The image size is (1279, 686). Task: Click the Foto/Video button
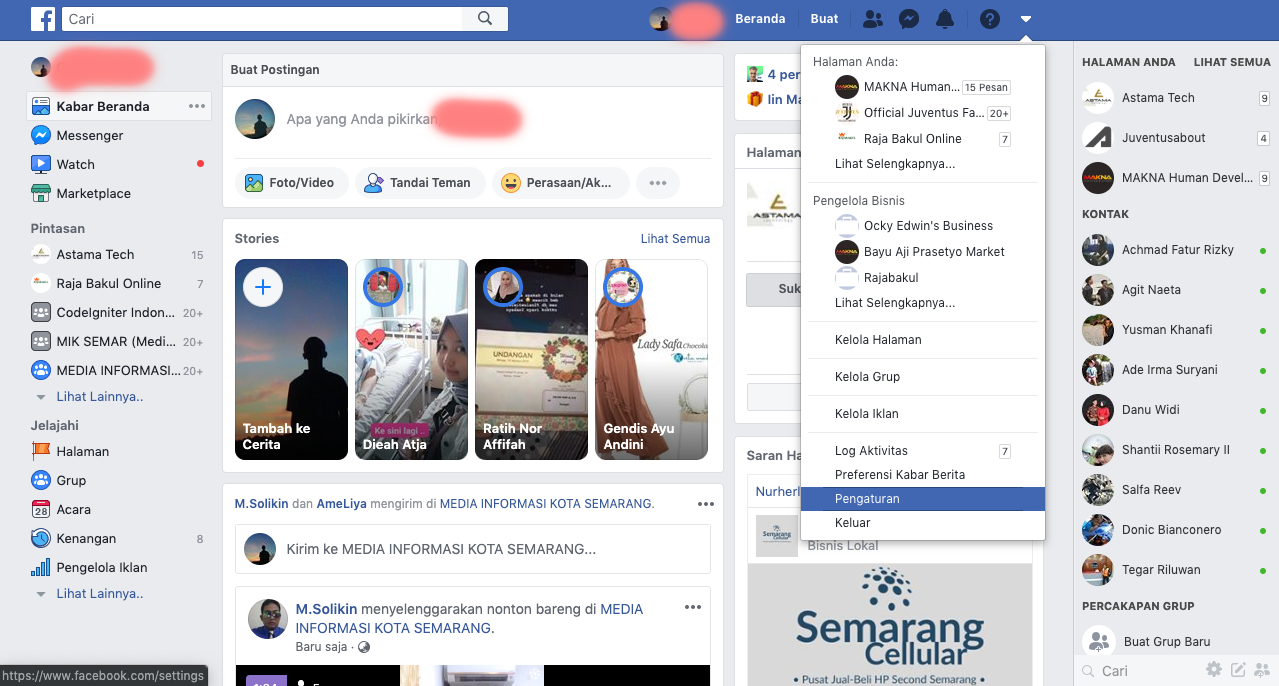[292, 183]
